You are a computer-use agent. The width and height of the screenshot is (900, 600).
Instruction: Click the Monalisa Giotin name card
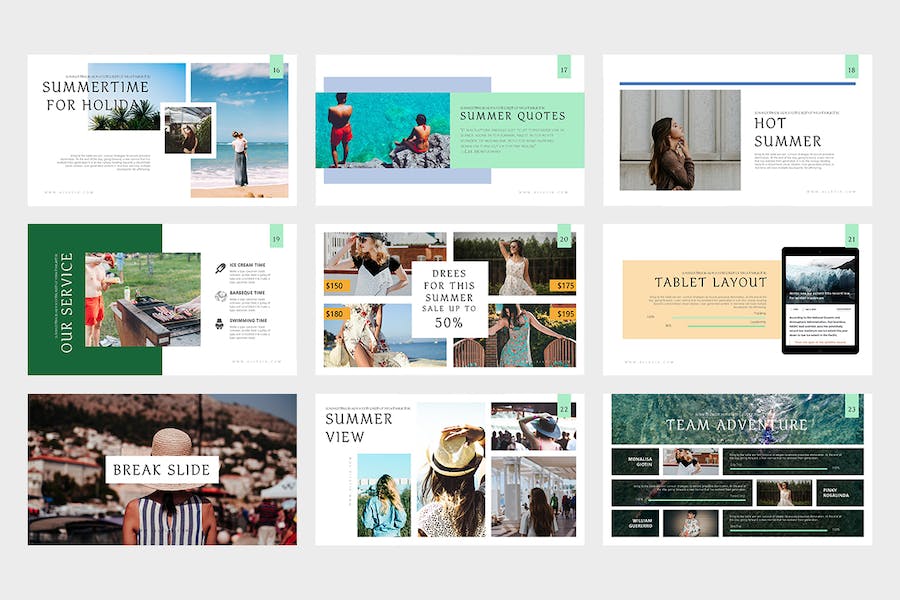(635, 462)
